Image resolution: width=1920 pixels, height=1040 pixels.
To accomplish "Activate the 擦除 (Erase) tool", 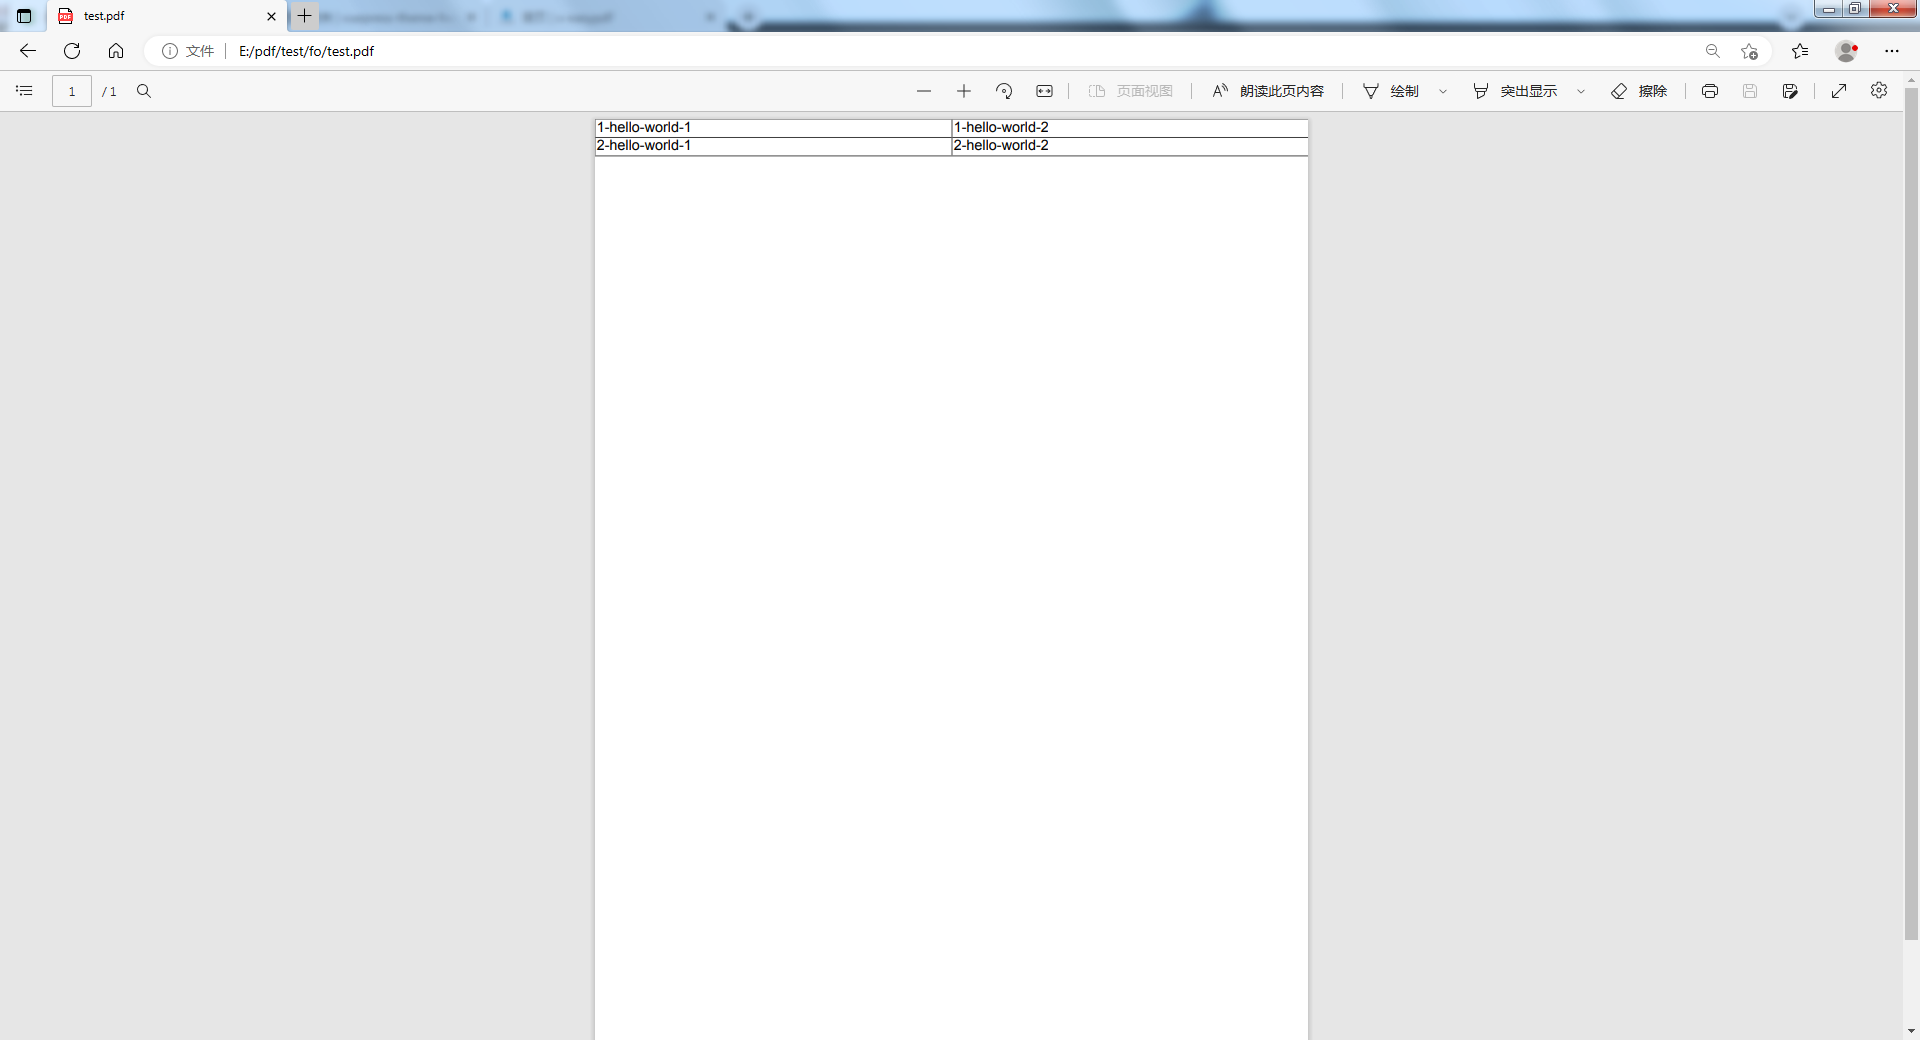I will point(1639,91).
